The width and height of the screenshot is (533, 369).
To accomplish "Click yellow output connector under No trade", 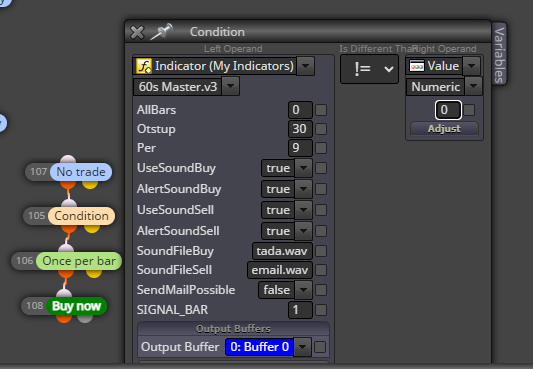I will (90, 184).
